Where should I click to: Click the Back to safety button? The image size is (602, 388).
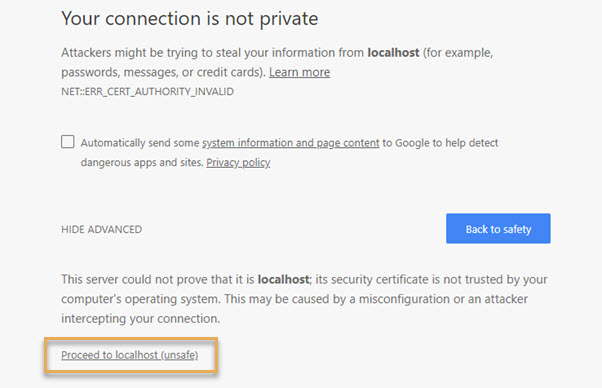click(x=498, y=229)
